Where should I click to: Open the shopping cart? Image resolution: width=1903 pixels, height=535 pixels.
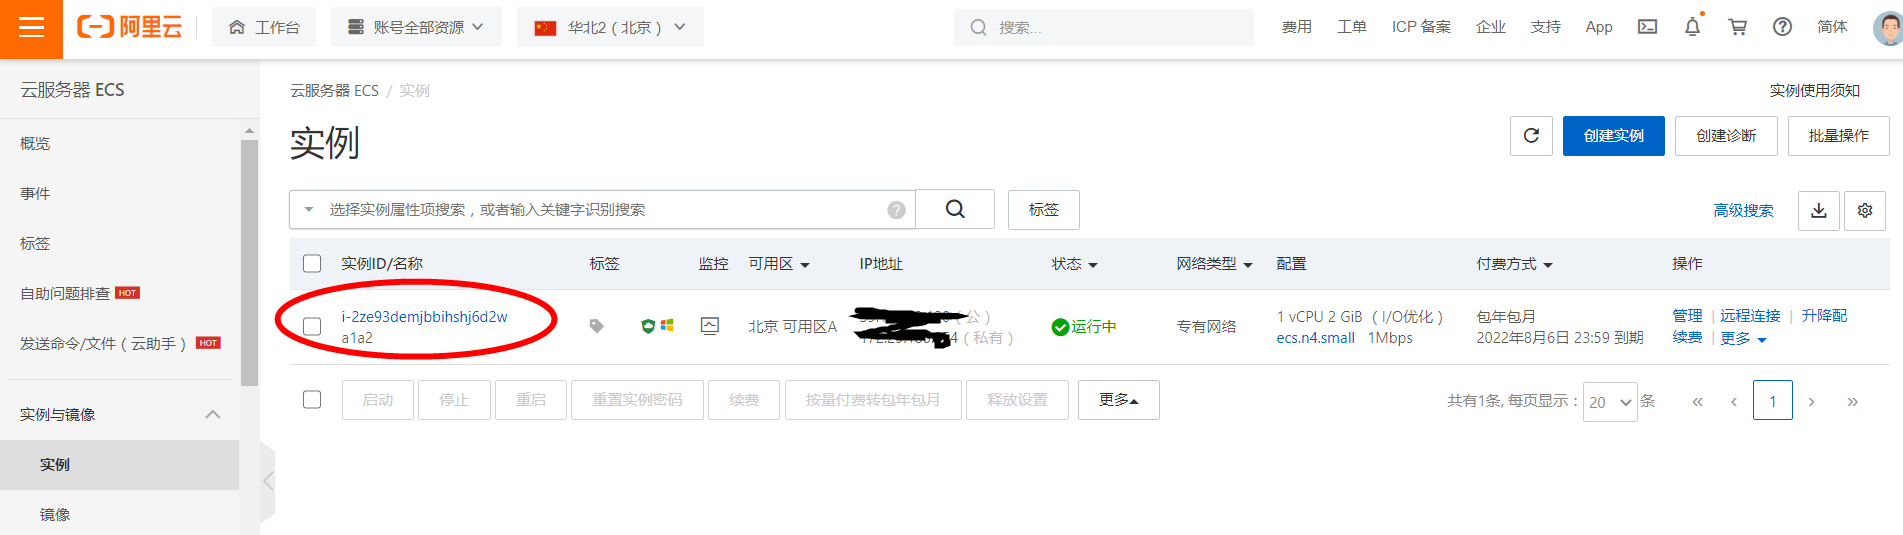point(1738,27)
